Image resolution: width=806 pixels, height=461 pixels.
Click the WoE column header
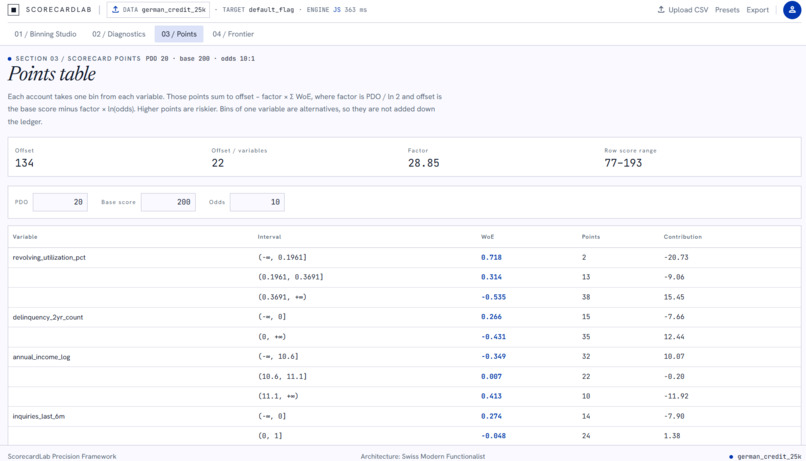coord(487,237)
